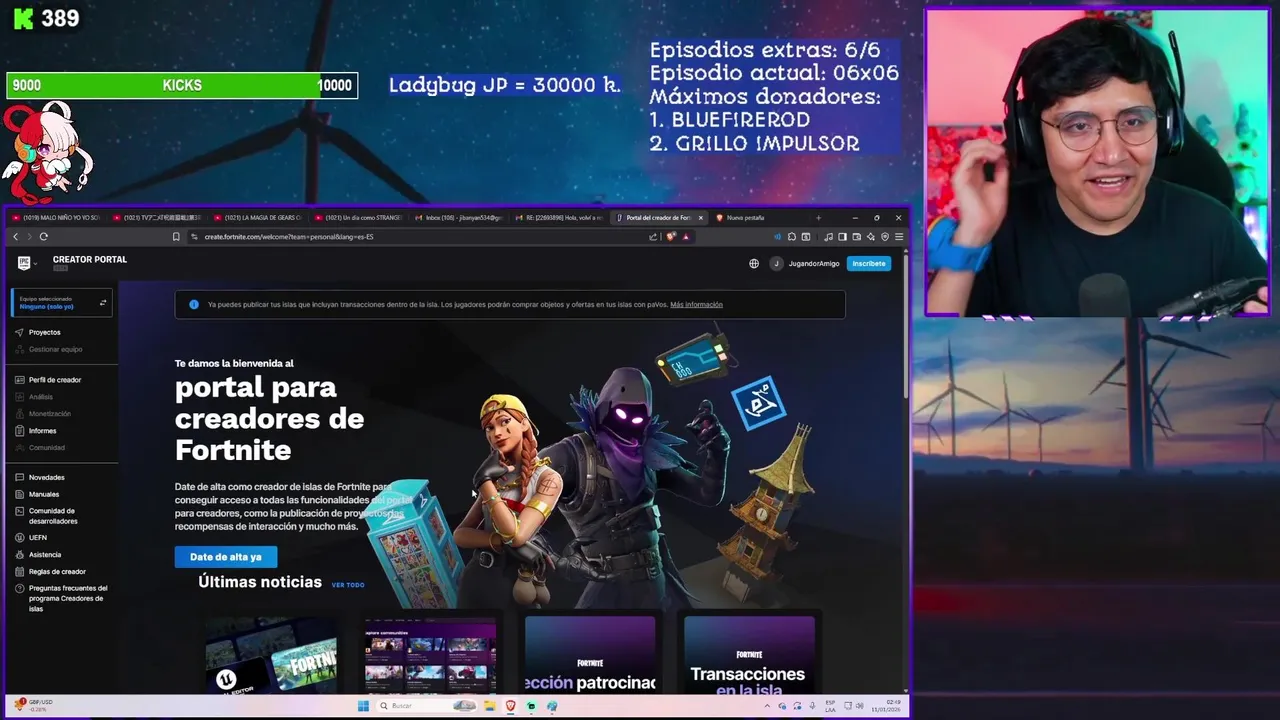
Task: Click the GBP/USD widget on taskbar
Action: coord(34,705)
